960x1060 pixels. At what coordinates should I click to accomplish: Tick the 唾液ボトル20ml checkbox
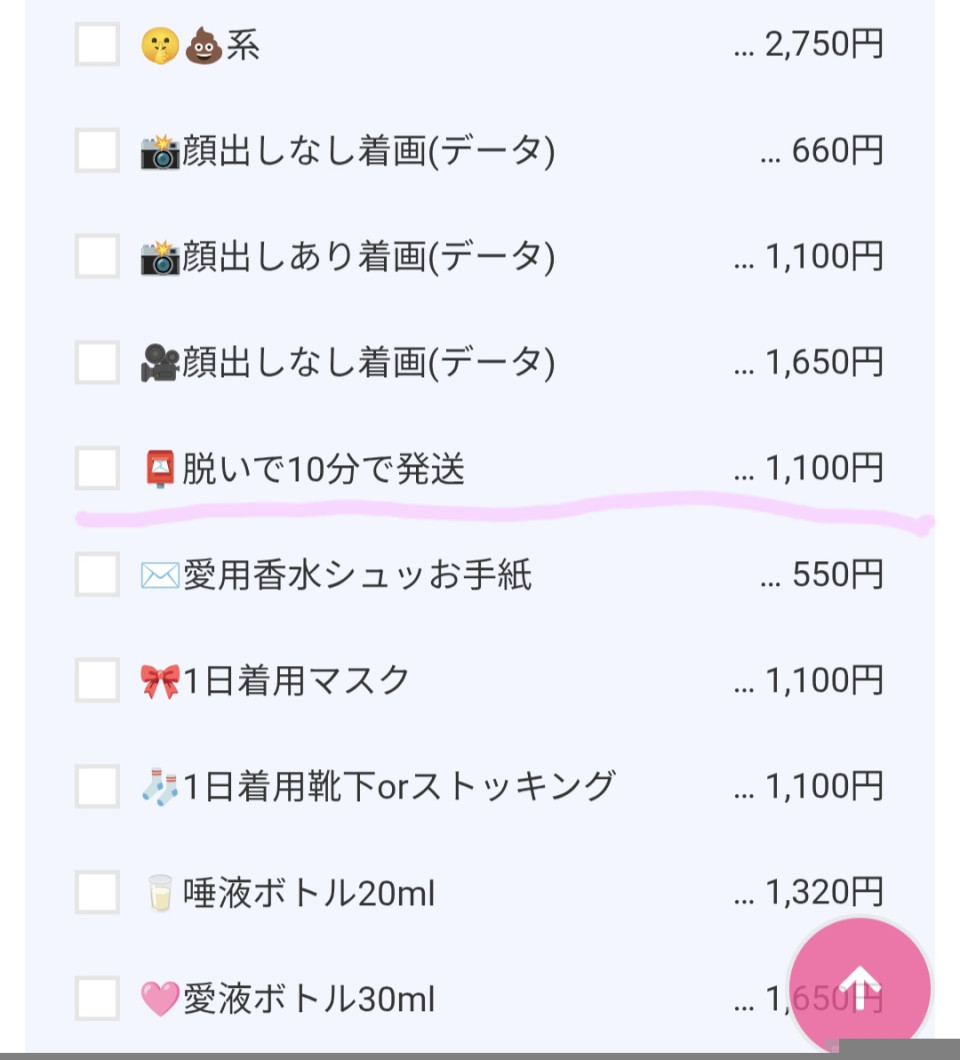(x=97, y=892)
